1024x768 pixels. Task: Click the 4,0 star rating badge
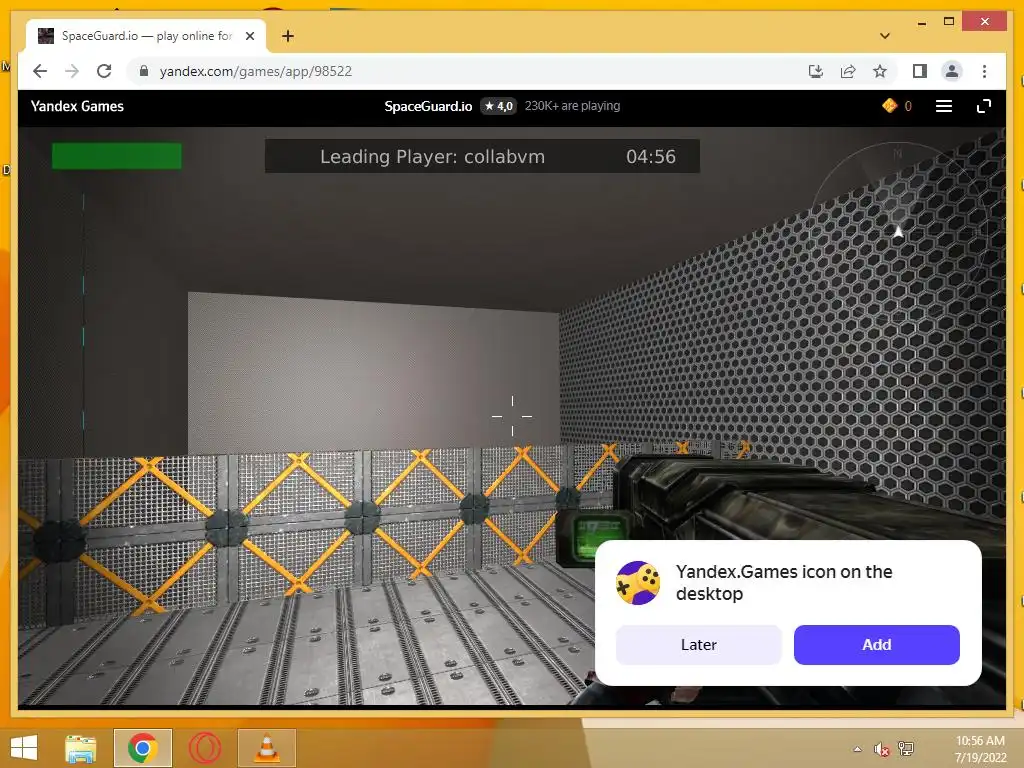point(498,106)
